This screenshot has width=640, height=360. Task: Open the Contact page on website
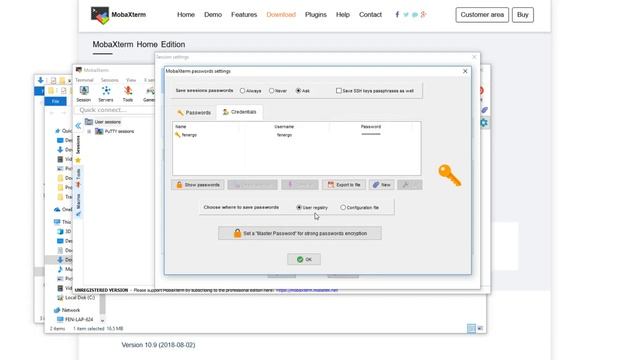point(370,15)
